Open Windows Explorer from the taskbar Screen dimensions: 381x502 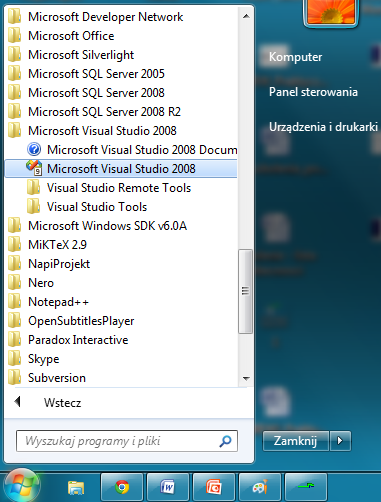76,487
